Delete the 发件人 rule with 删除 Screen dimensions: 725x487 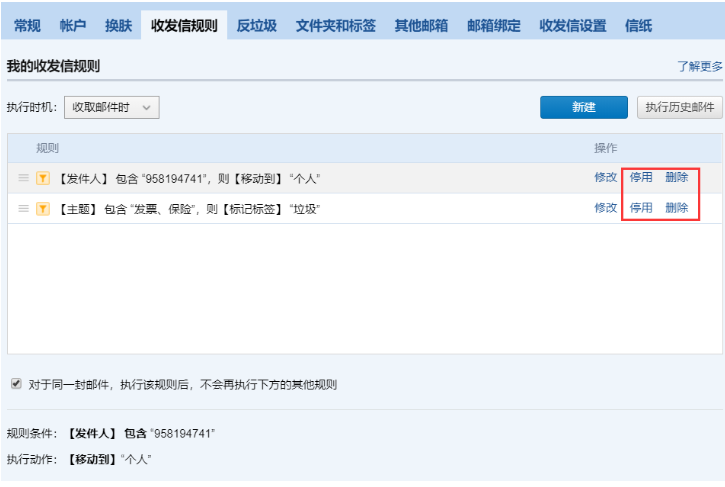click(677, 178)
